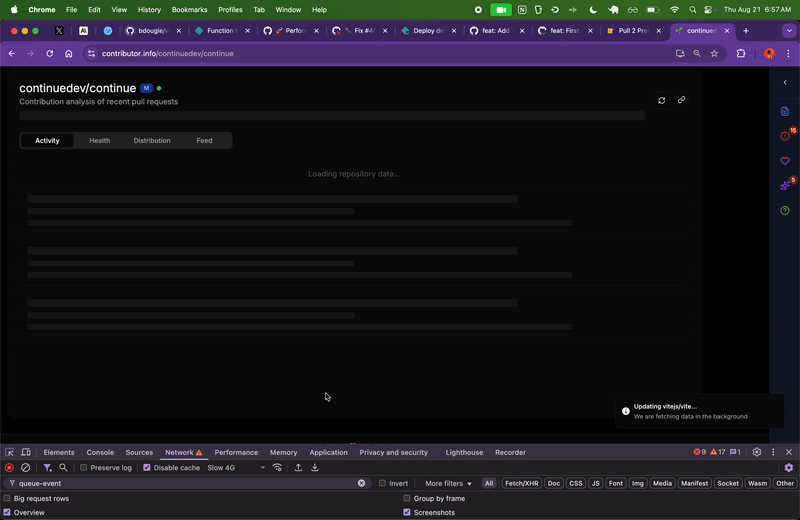800x520 pixels.
Task: Switch to the Distribution tab
Action: pyautogui.click(x=152, y=141)
